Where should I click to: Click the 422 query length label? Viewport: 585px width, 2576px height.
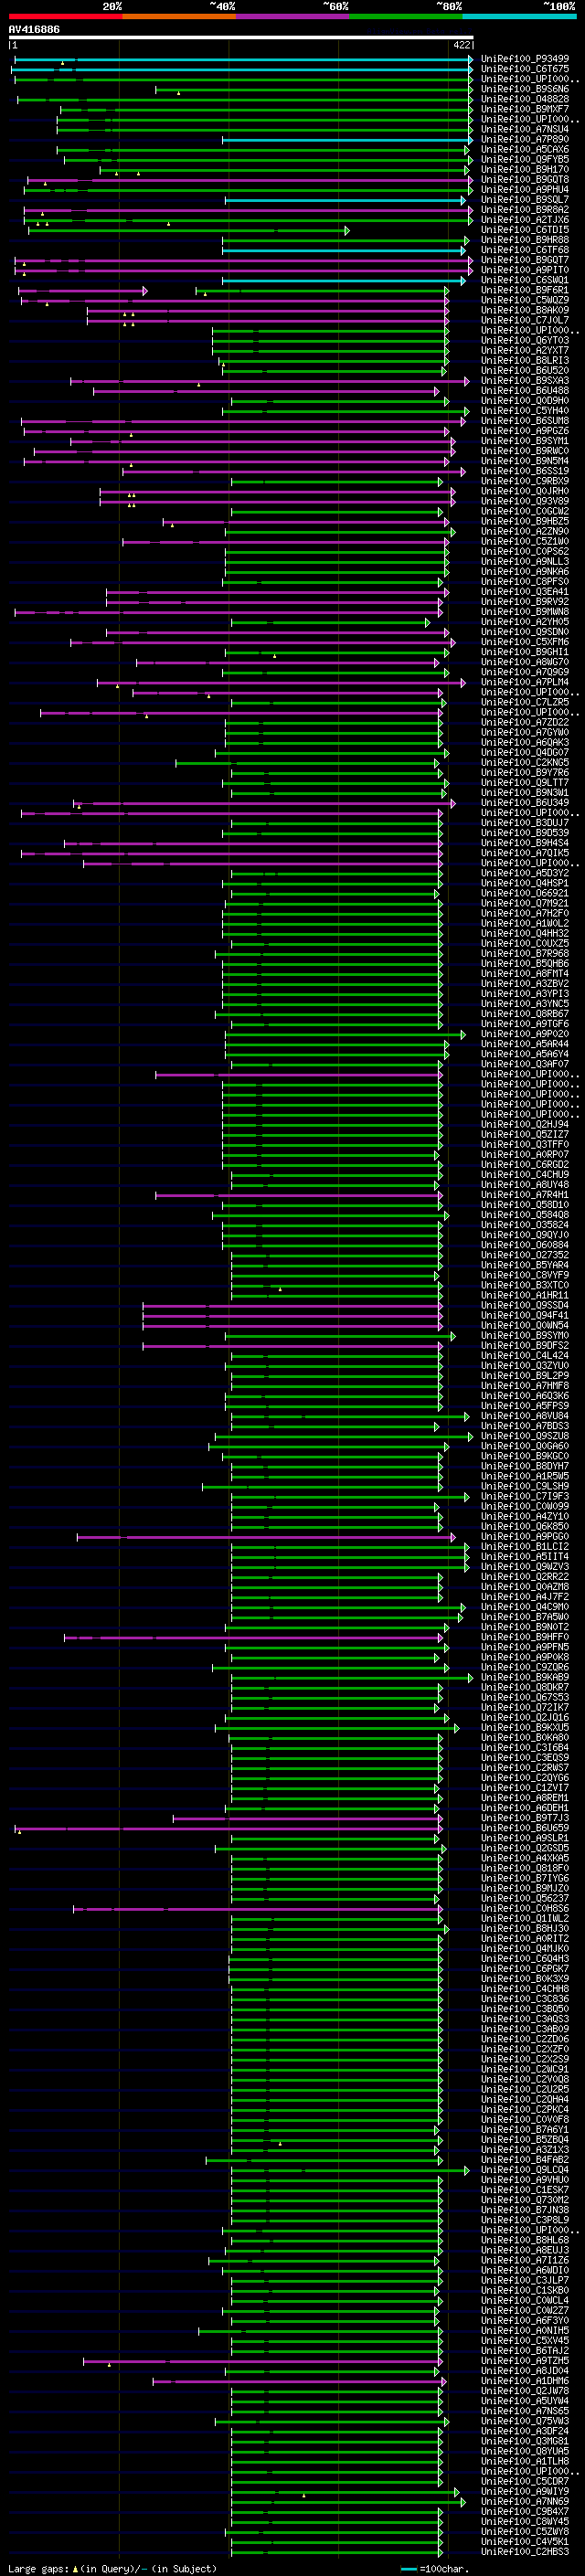tap(462, 45)
